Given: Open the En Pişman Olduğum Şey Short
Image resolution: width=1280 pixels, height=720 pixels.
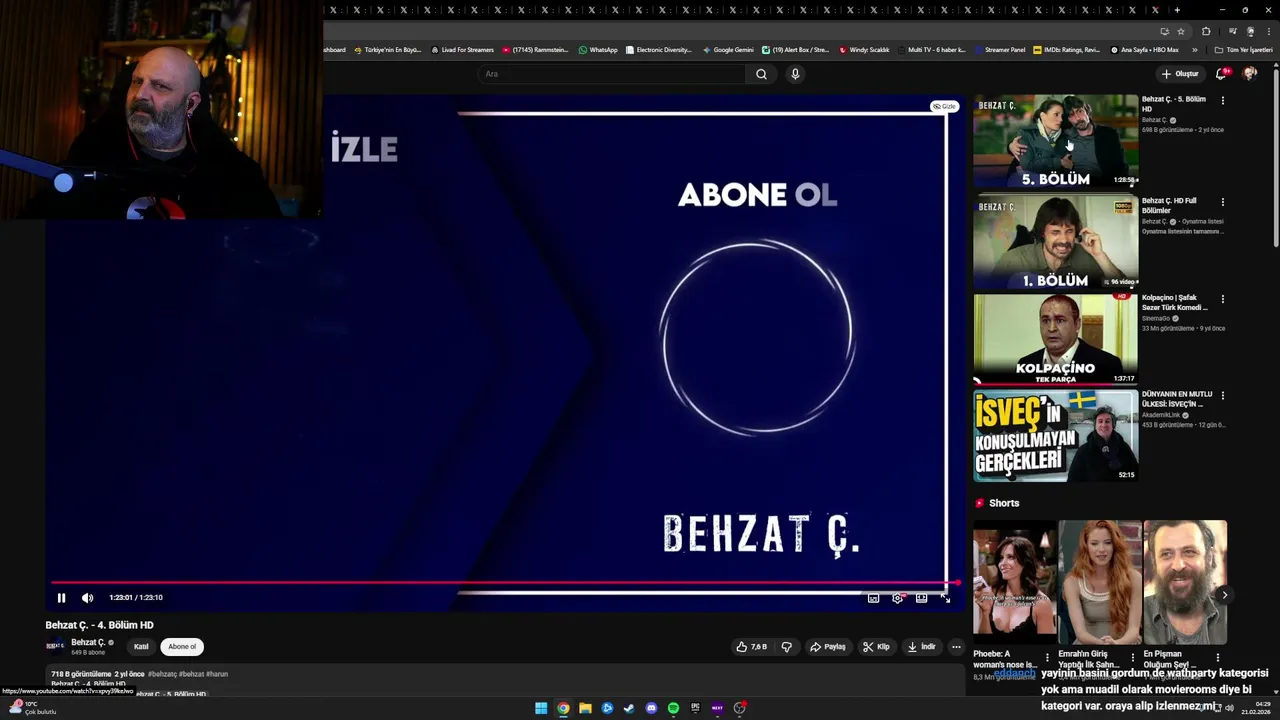Looking at the screenshot, I should coord(1185,582).
